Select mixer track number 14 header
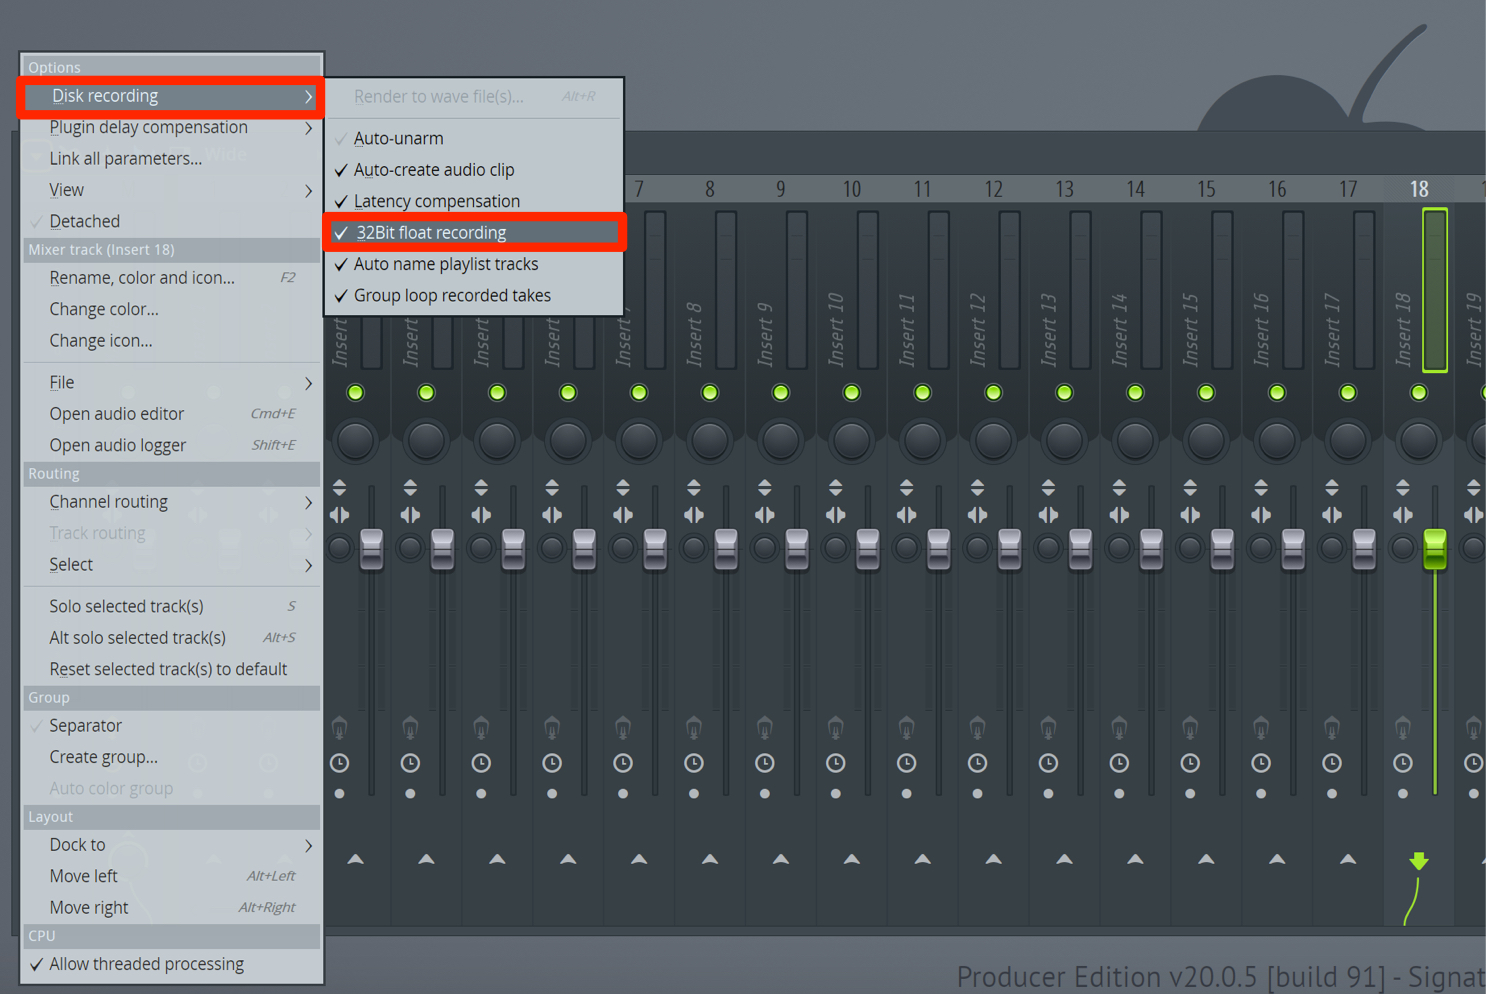 coord(1135,189)
